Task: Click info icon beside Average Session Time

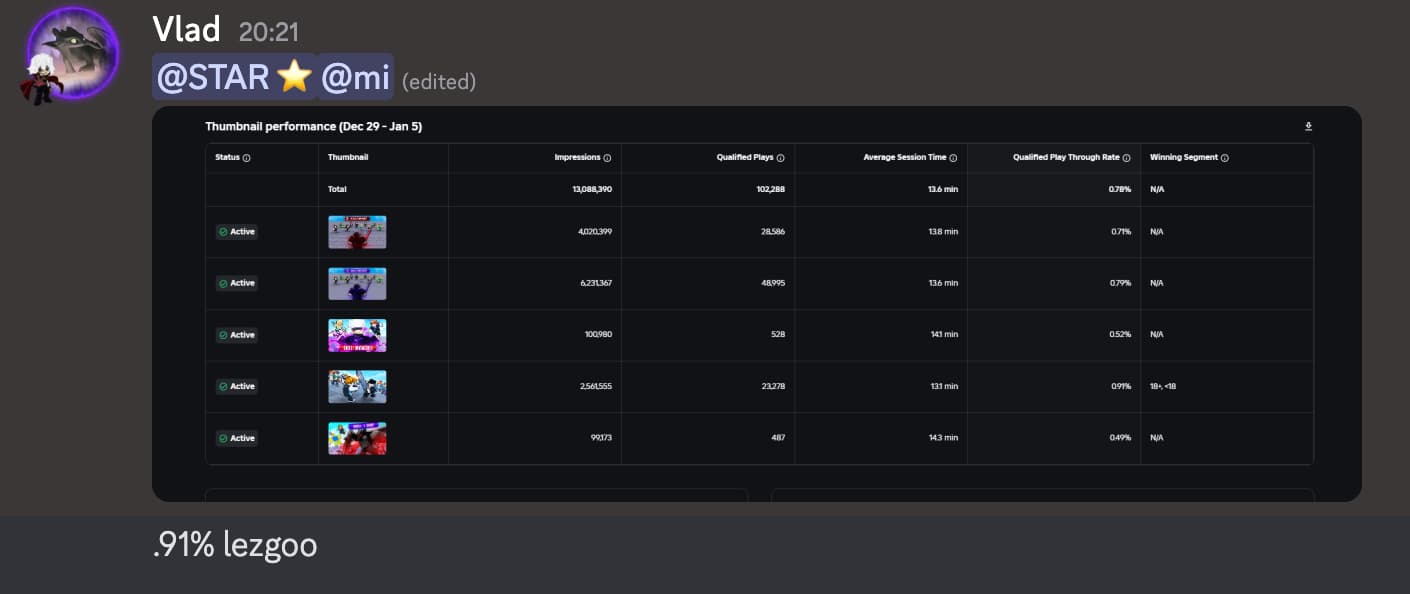Action: pos(953,158)
